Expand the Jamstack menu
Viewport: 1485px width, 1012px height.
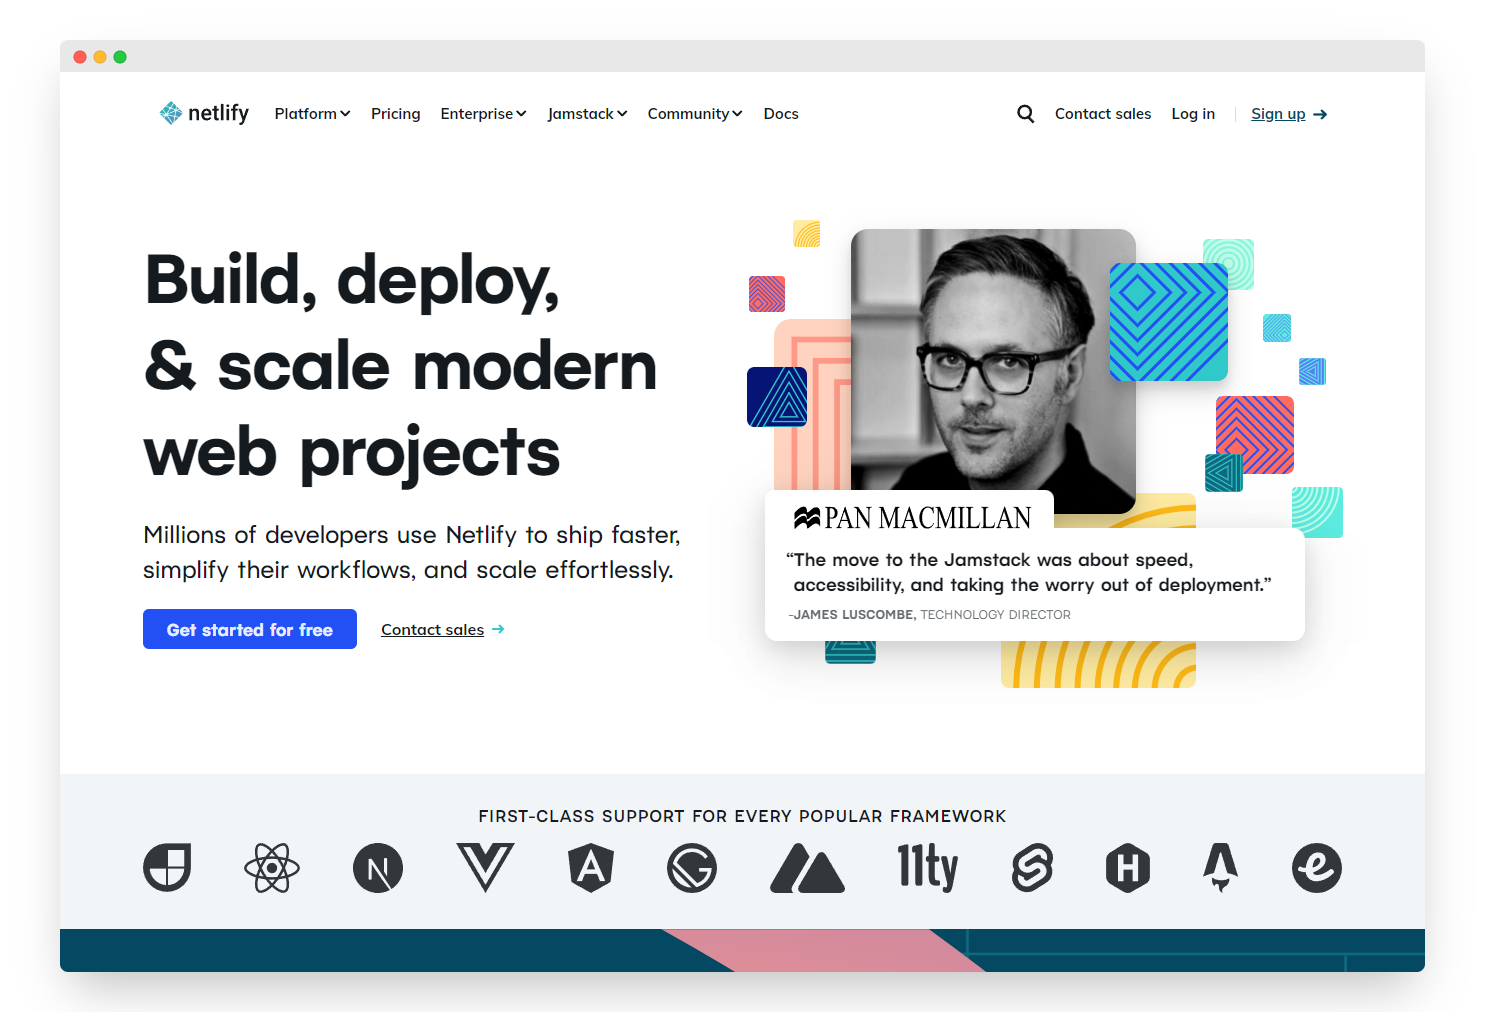[587, 114]
